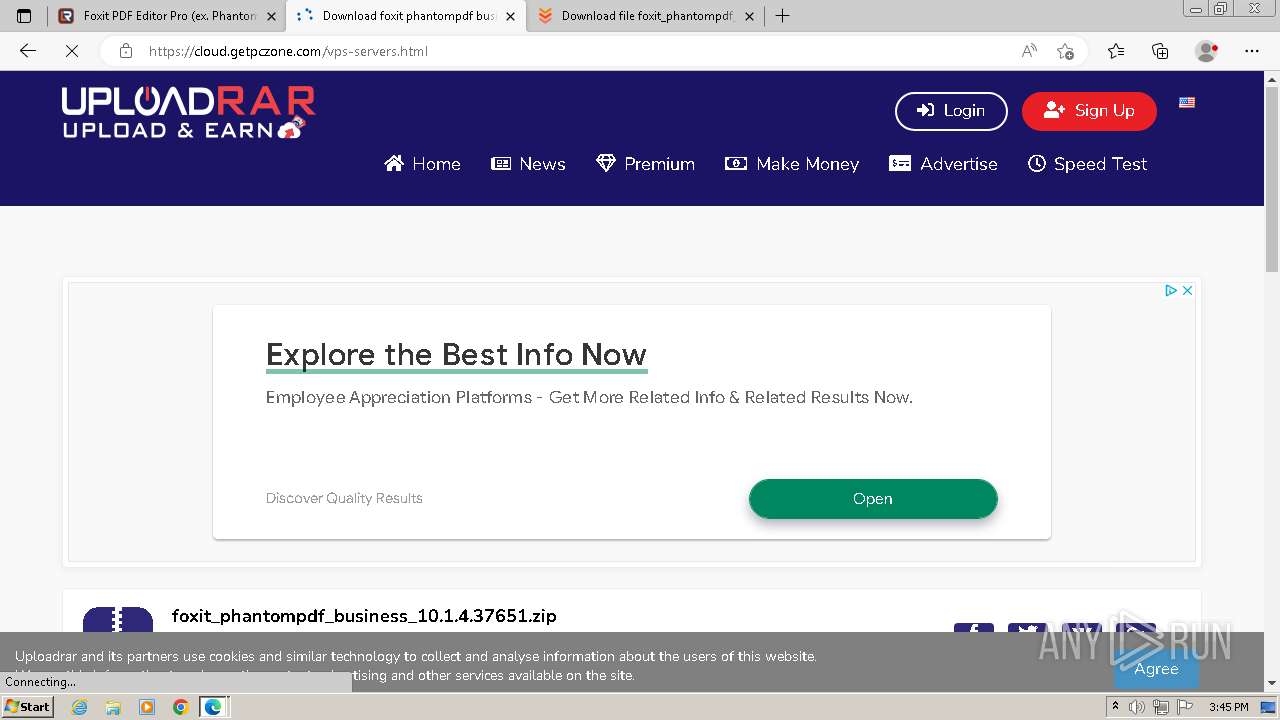Screen dimensions: 1280x720
Task: Open Read aloud in address bar
Action: (1029, 51)
